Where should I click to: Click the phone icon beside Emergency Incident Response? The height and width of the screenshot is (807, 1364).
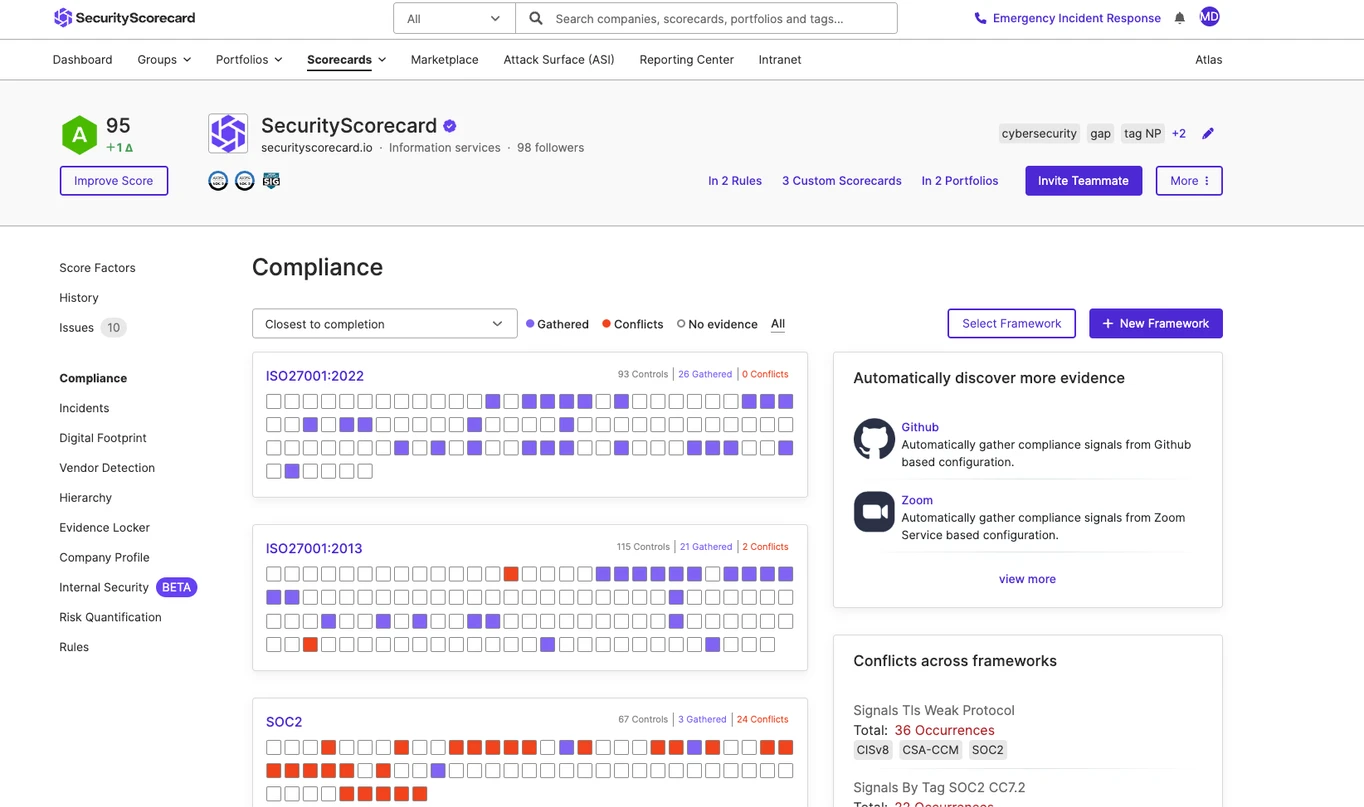(980, 18)
